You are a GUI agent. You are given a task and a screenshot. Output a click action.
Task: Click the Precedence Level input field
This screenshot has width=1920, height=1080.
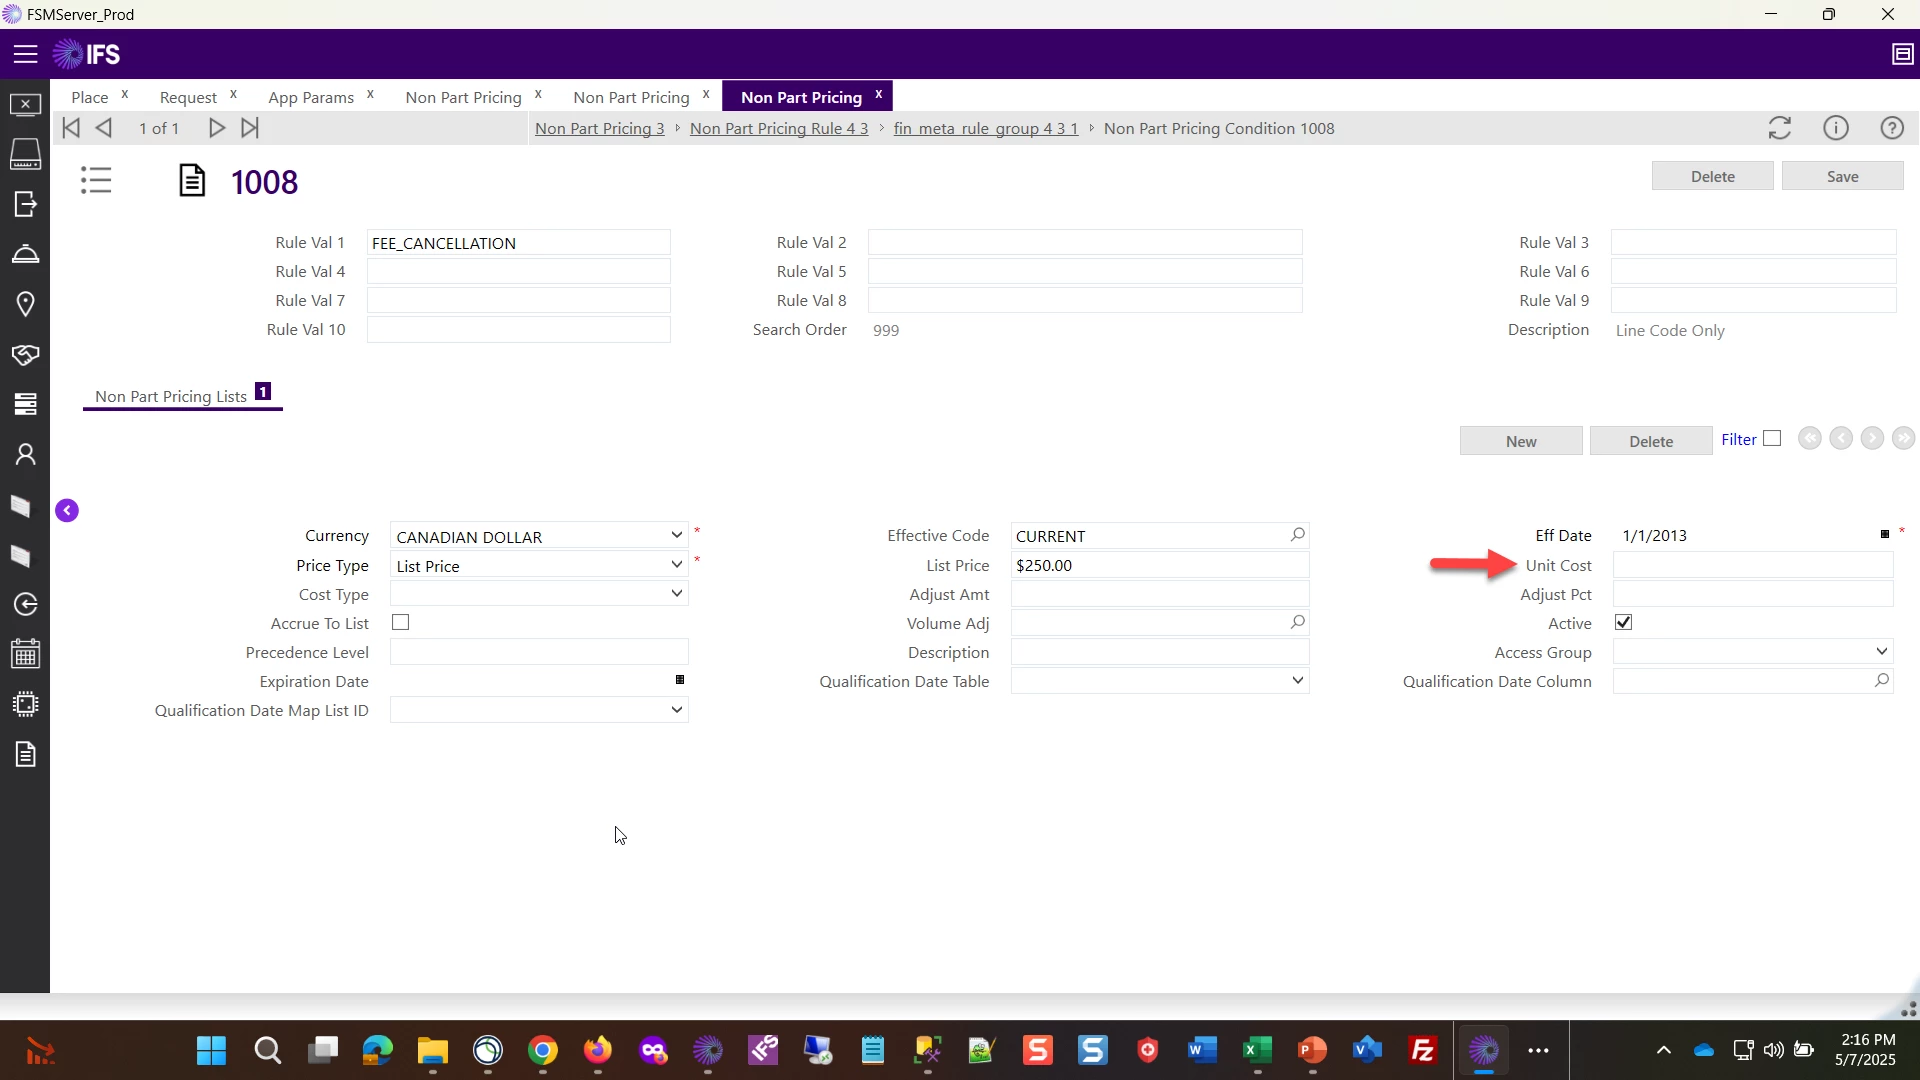tap(539, 652)
